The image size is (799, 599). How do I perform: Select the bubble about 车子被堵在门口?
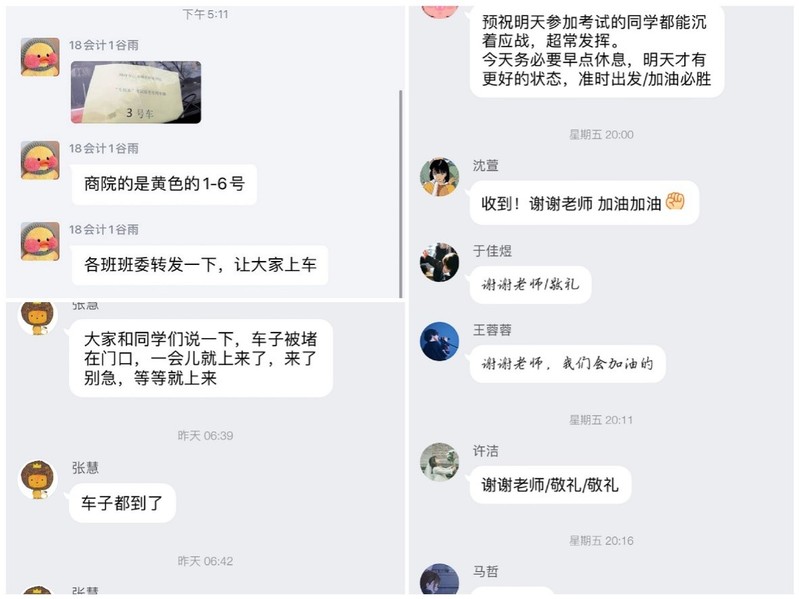pyautogui.click(x=201, y=359)
